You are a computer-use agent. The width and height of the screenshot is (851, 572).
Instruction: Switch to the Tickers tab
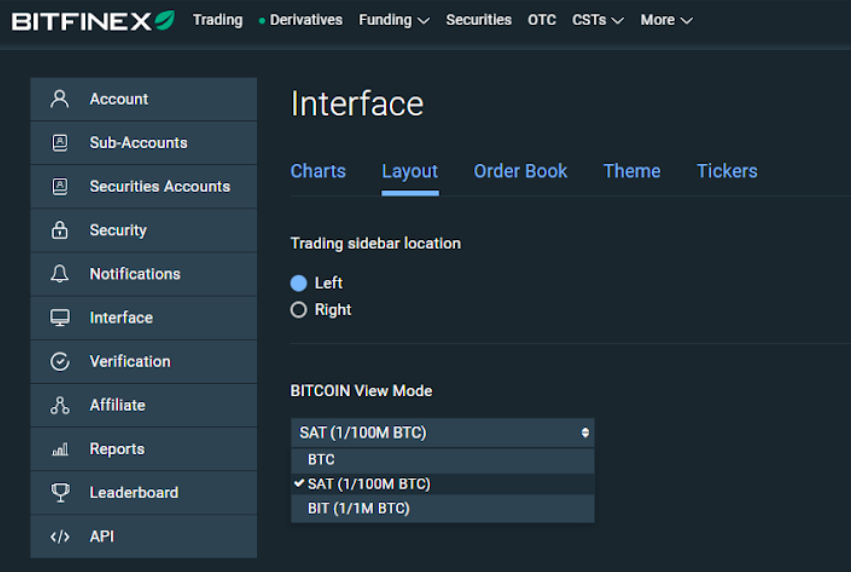click(x=727, y=171)
